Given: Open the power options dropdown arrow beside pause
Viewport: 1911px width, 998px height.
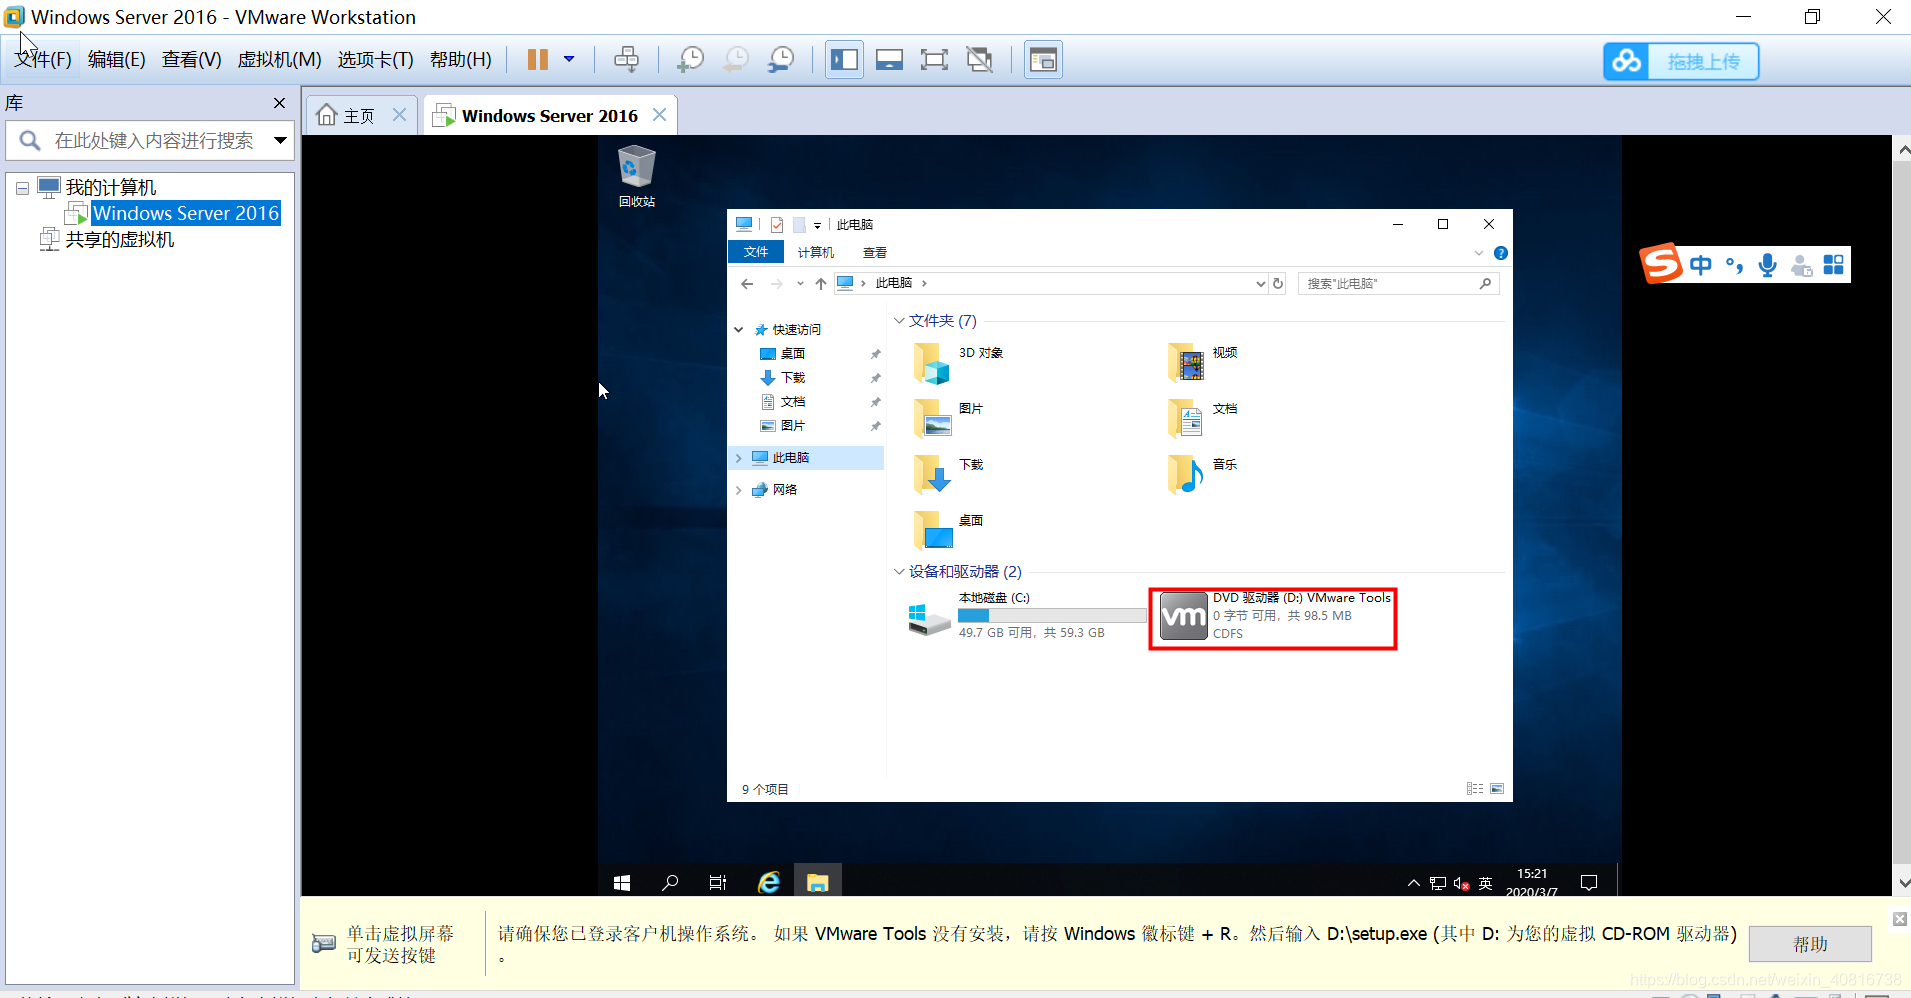Looking at the screenshot, I should 569,60.
